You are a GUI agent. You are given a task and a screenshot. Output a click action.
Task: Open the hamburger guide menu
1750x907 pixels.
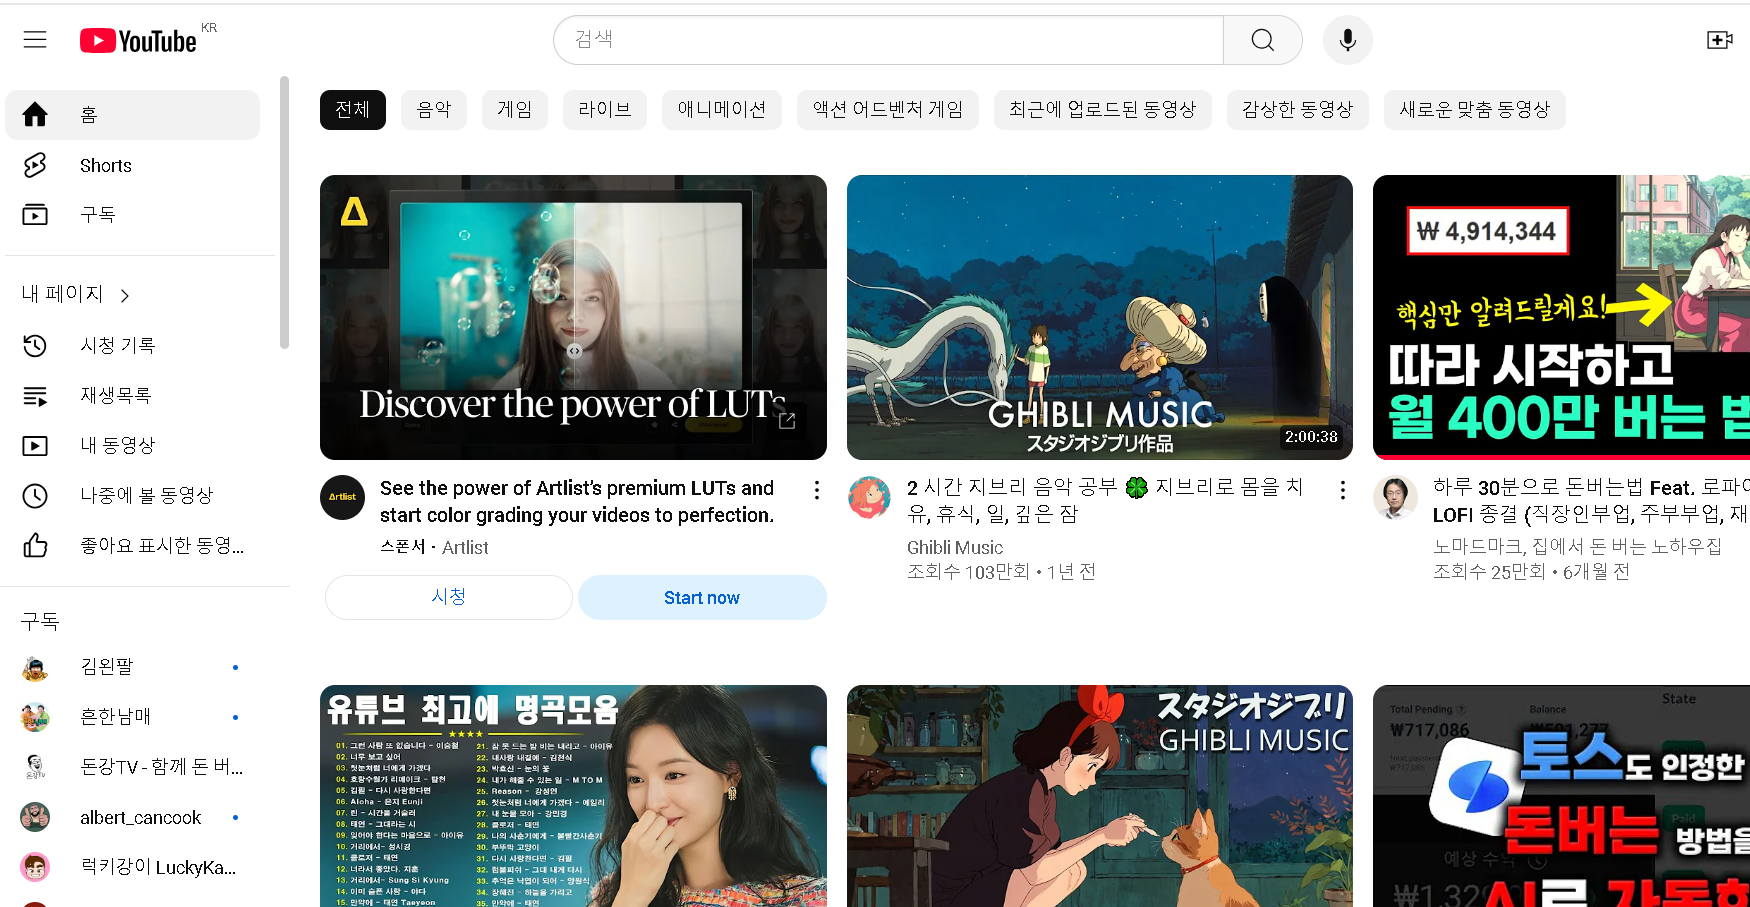[35, 39]
